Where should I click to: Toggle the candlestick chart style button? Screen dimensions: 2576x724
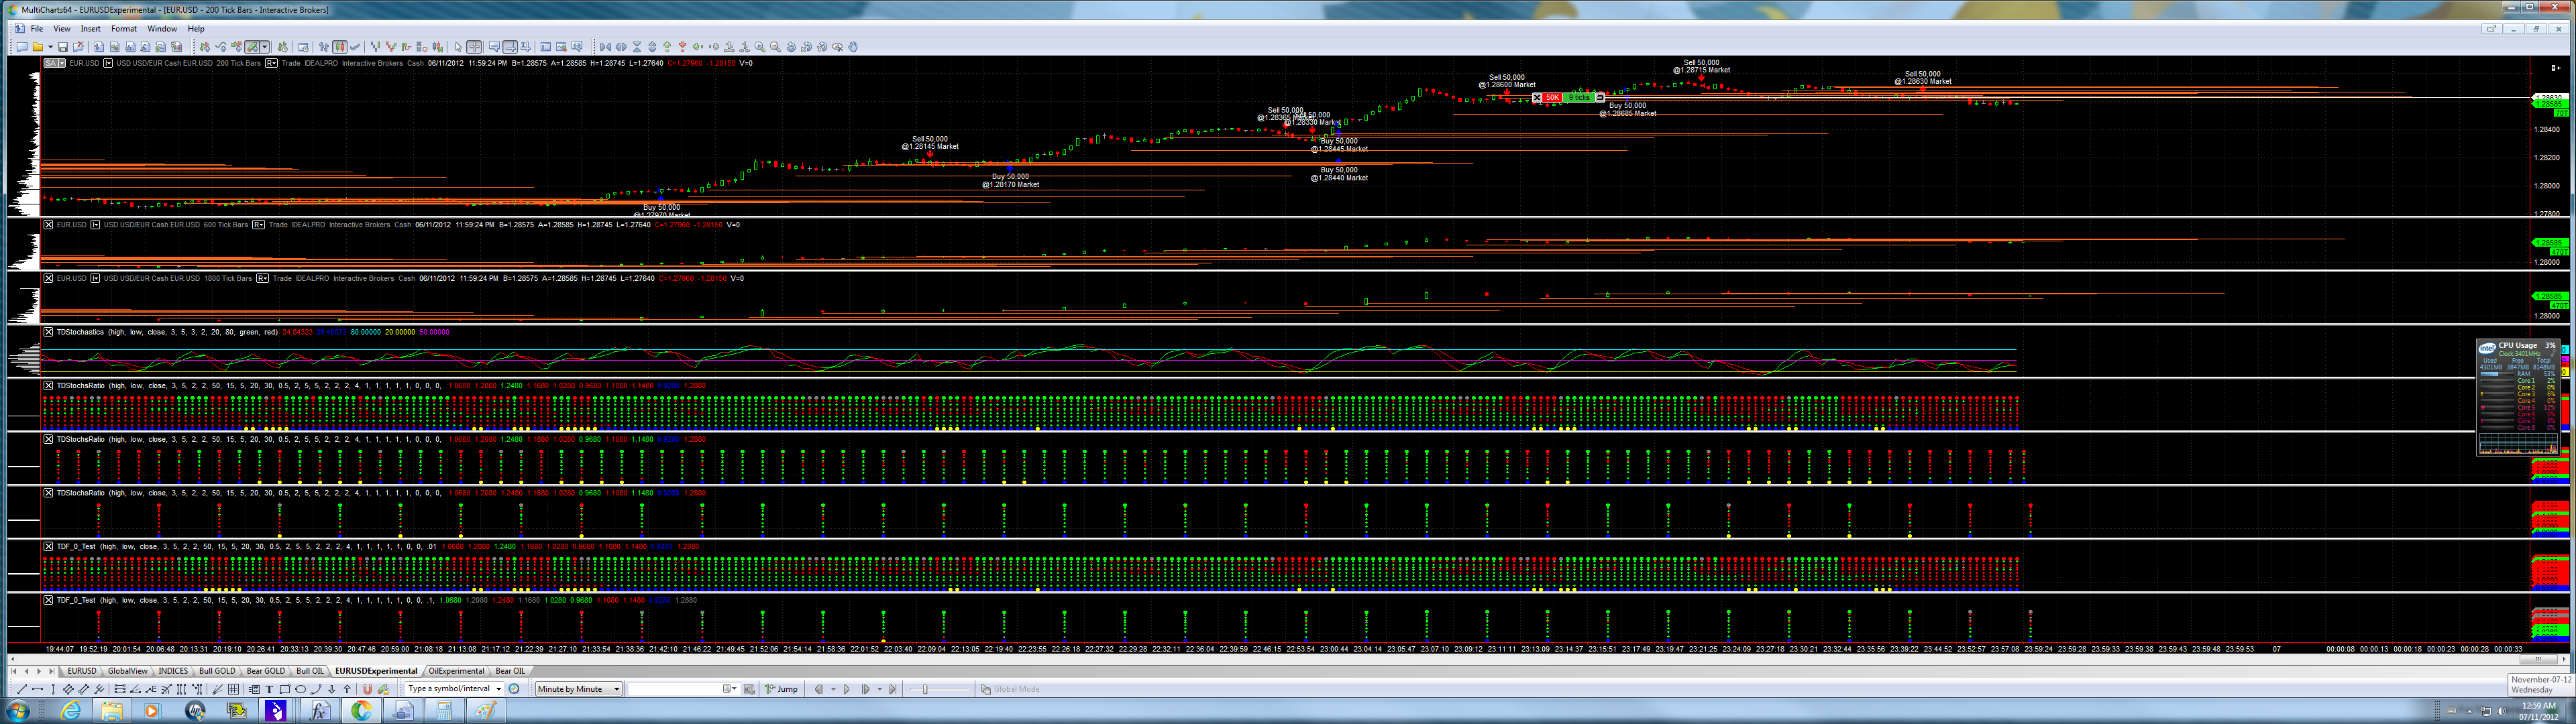(340, 47)
